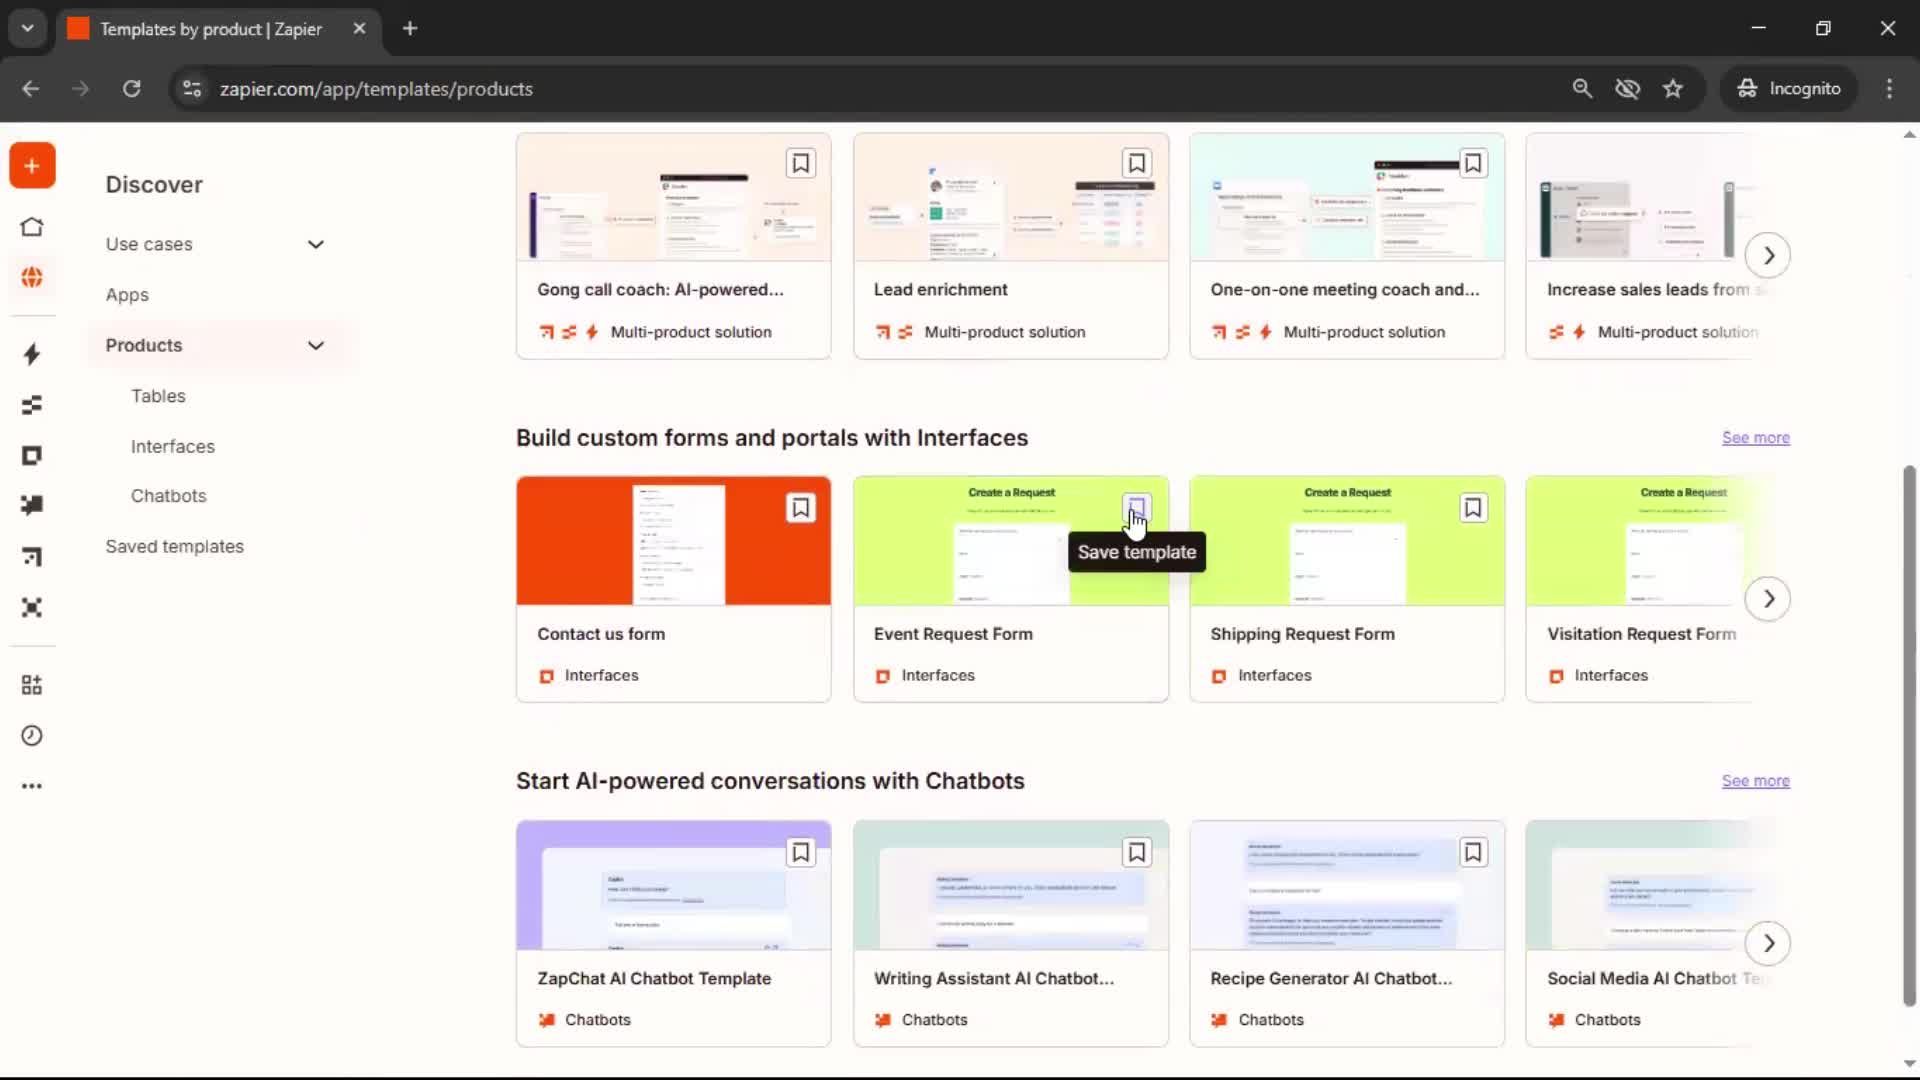Show next multi-product templates with arrow
Viewport: 1920px width, 1080px height.
(1768, 255)
